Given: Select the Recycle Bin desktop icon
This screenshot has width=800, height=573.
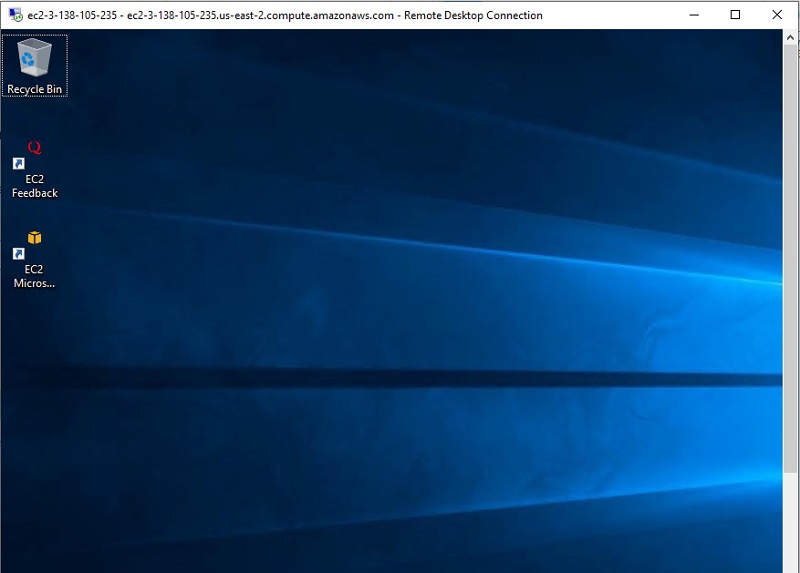Looking at the screenshot, I should pyautogui.click(x=34, y=58).
